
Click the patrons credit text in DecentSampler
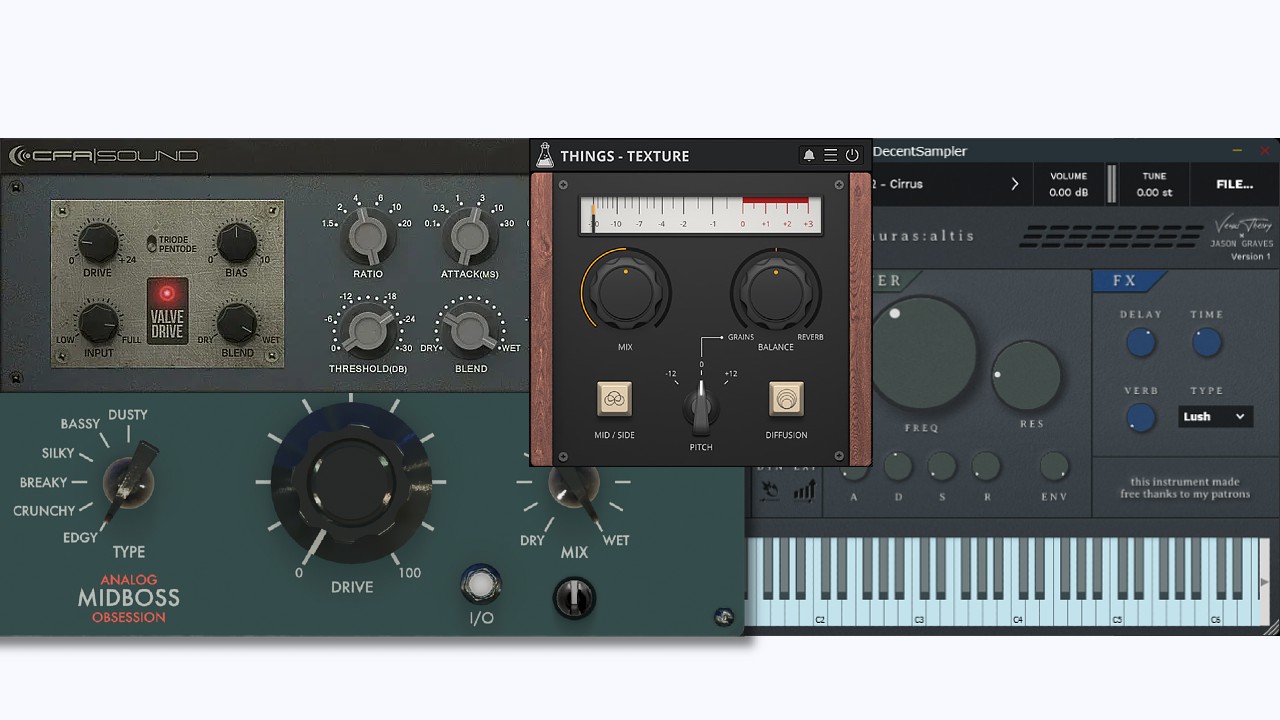click(x=1184, y=487)
